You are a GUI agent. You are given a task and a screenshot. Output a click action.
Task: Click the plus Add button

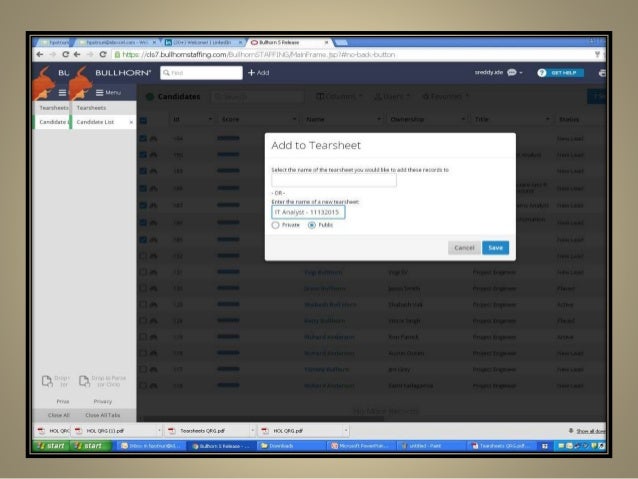click(x=259, y=72)
